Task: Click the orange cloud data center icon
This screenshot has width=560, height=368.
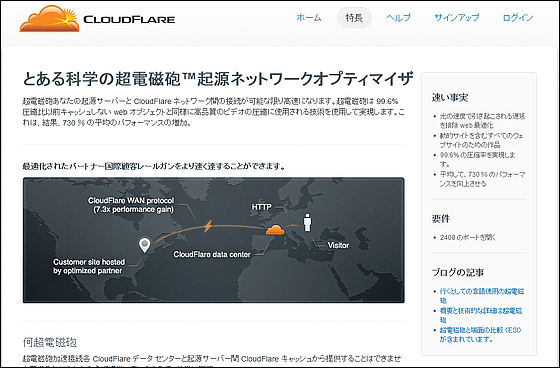Action: click(x=275, y=230)
